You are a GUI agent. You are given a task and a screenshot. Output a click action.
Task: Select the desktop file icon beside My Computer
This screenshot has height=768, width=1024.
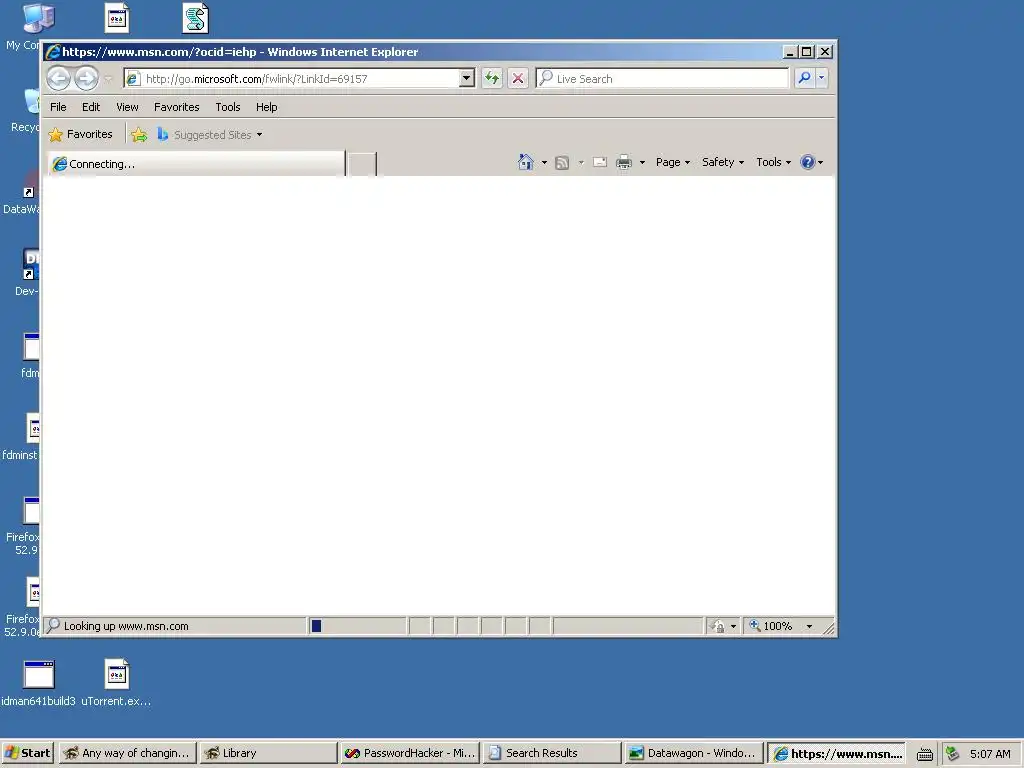pyautogui.click(x=117, y=18)
